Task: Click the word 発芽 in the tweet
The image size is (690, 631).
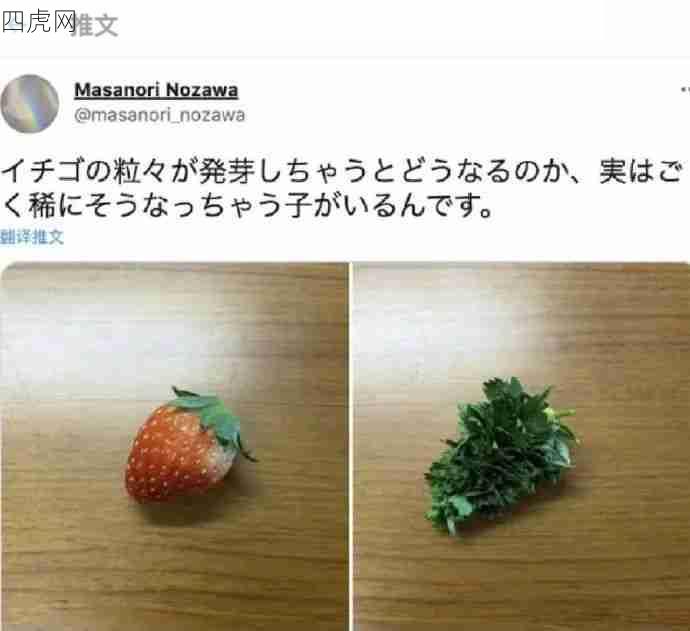Action: pyautogui.click(x=227, y=171)
